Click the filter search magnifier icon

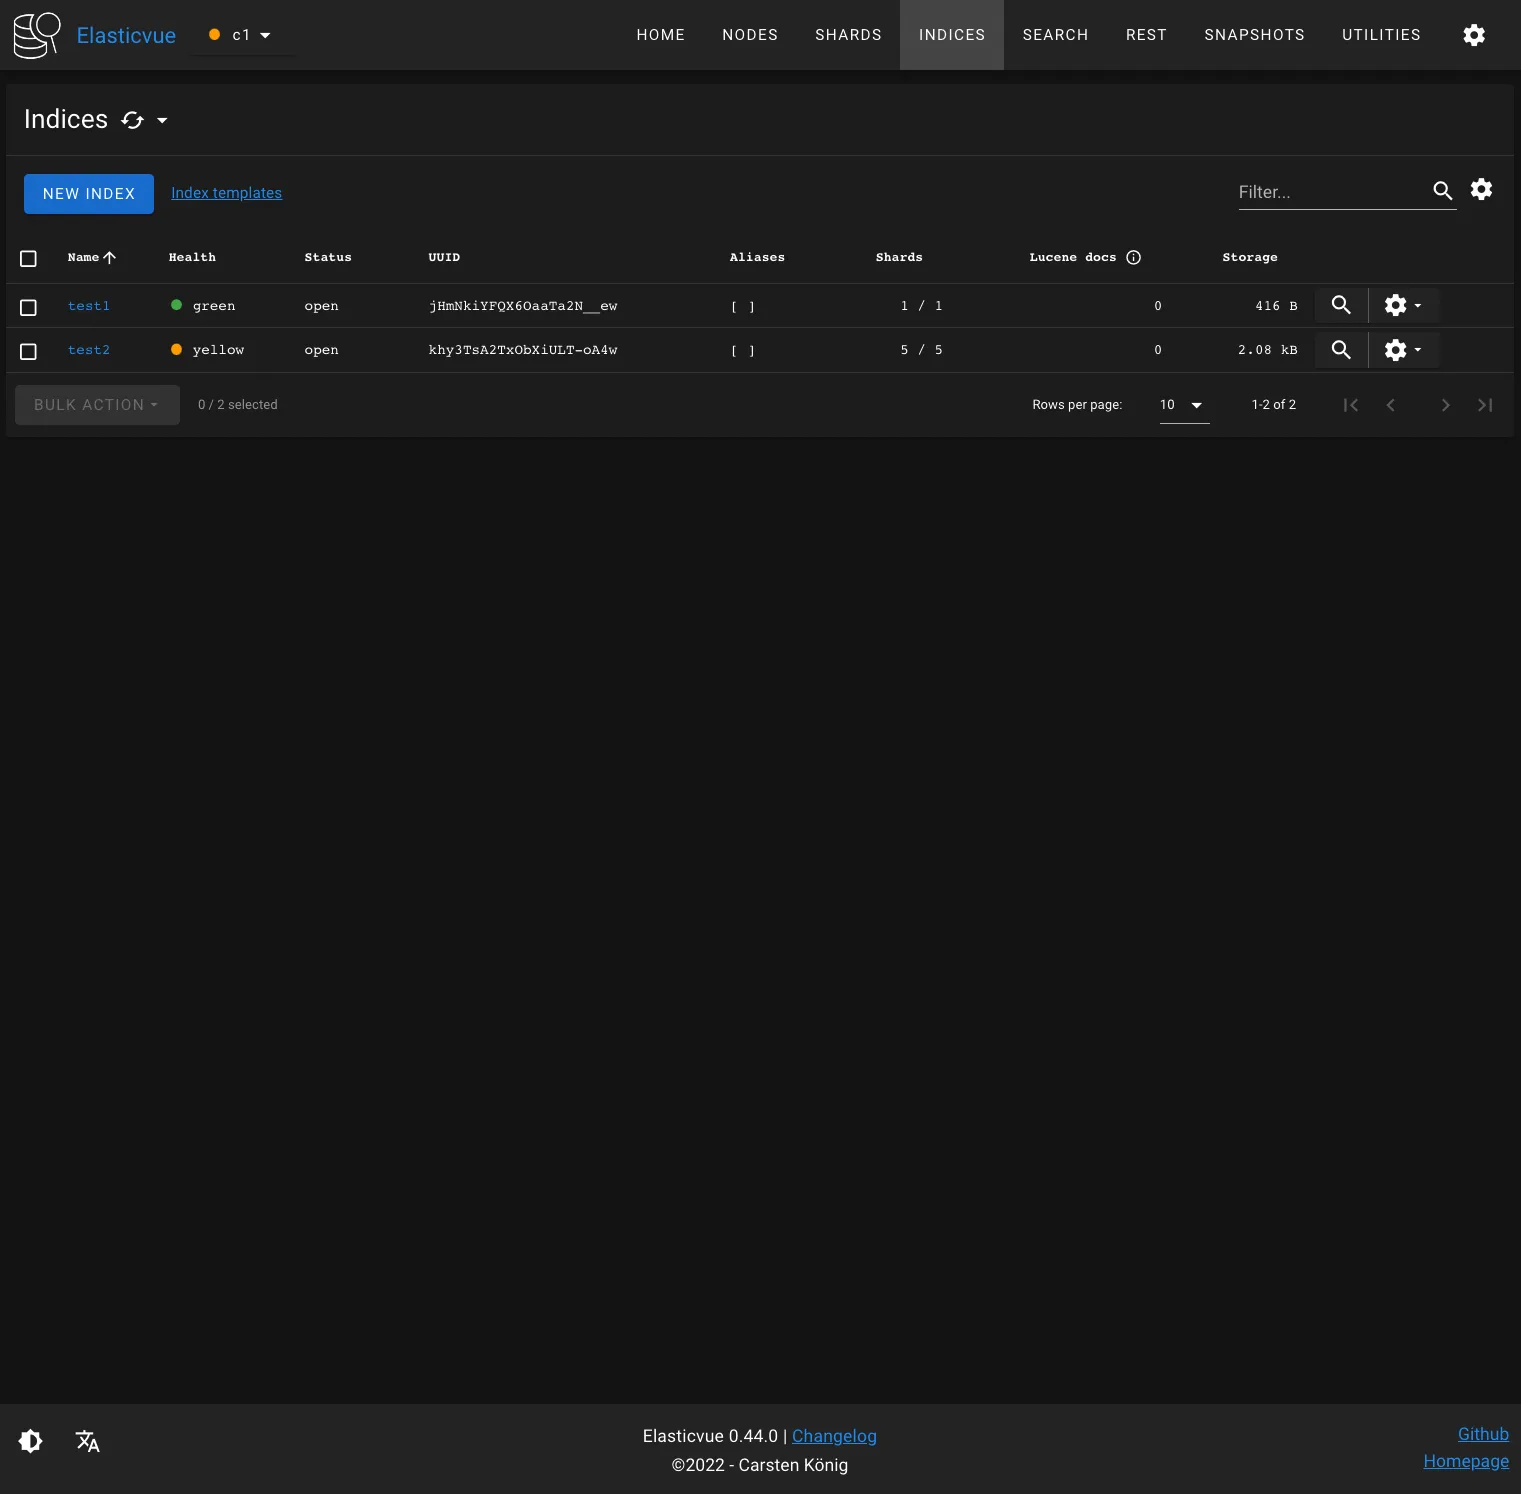1442,191
